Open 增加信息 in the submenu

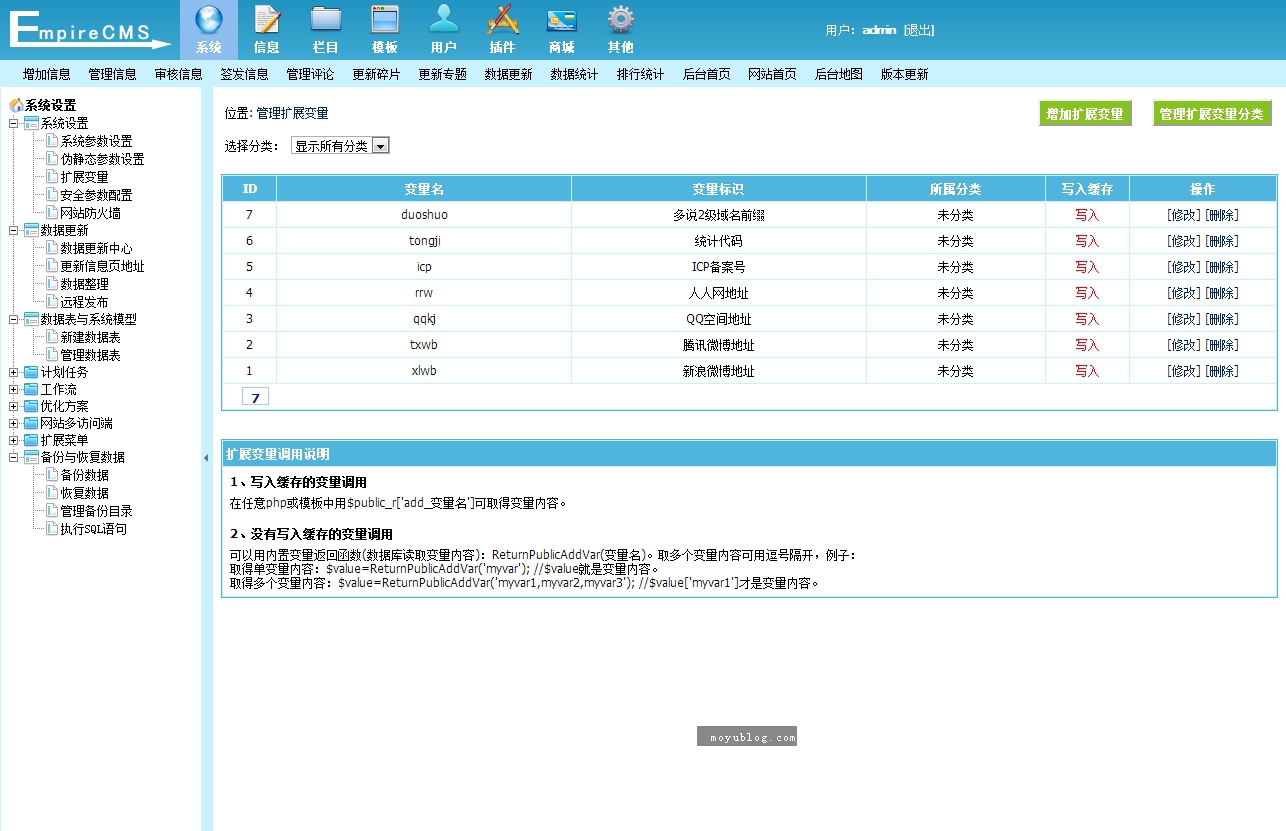47,74
